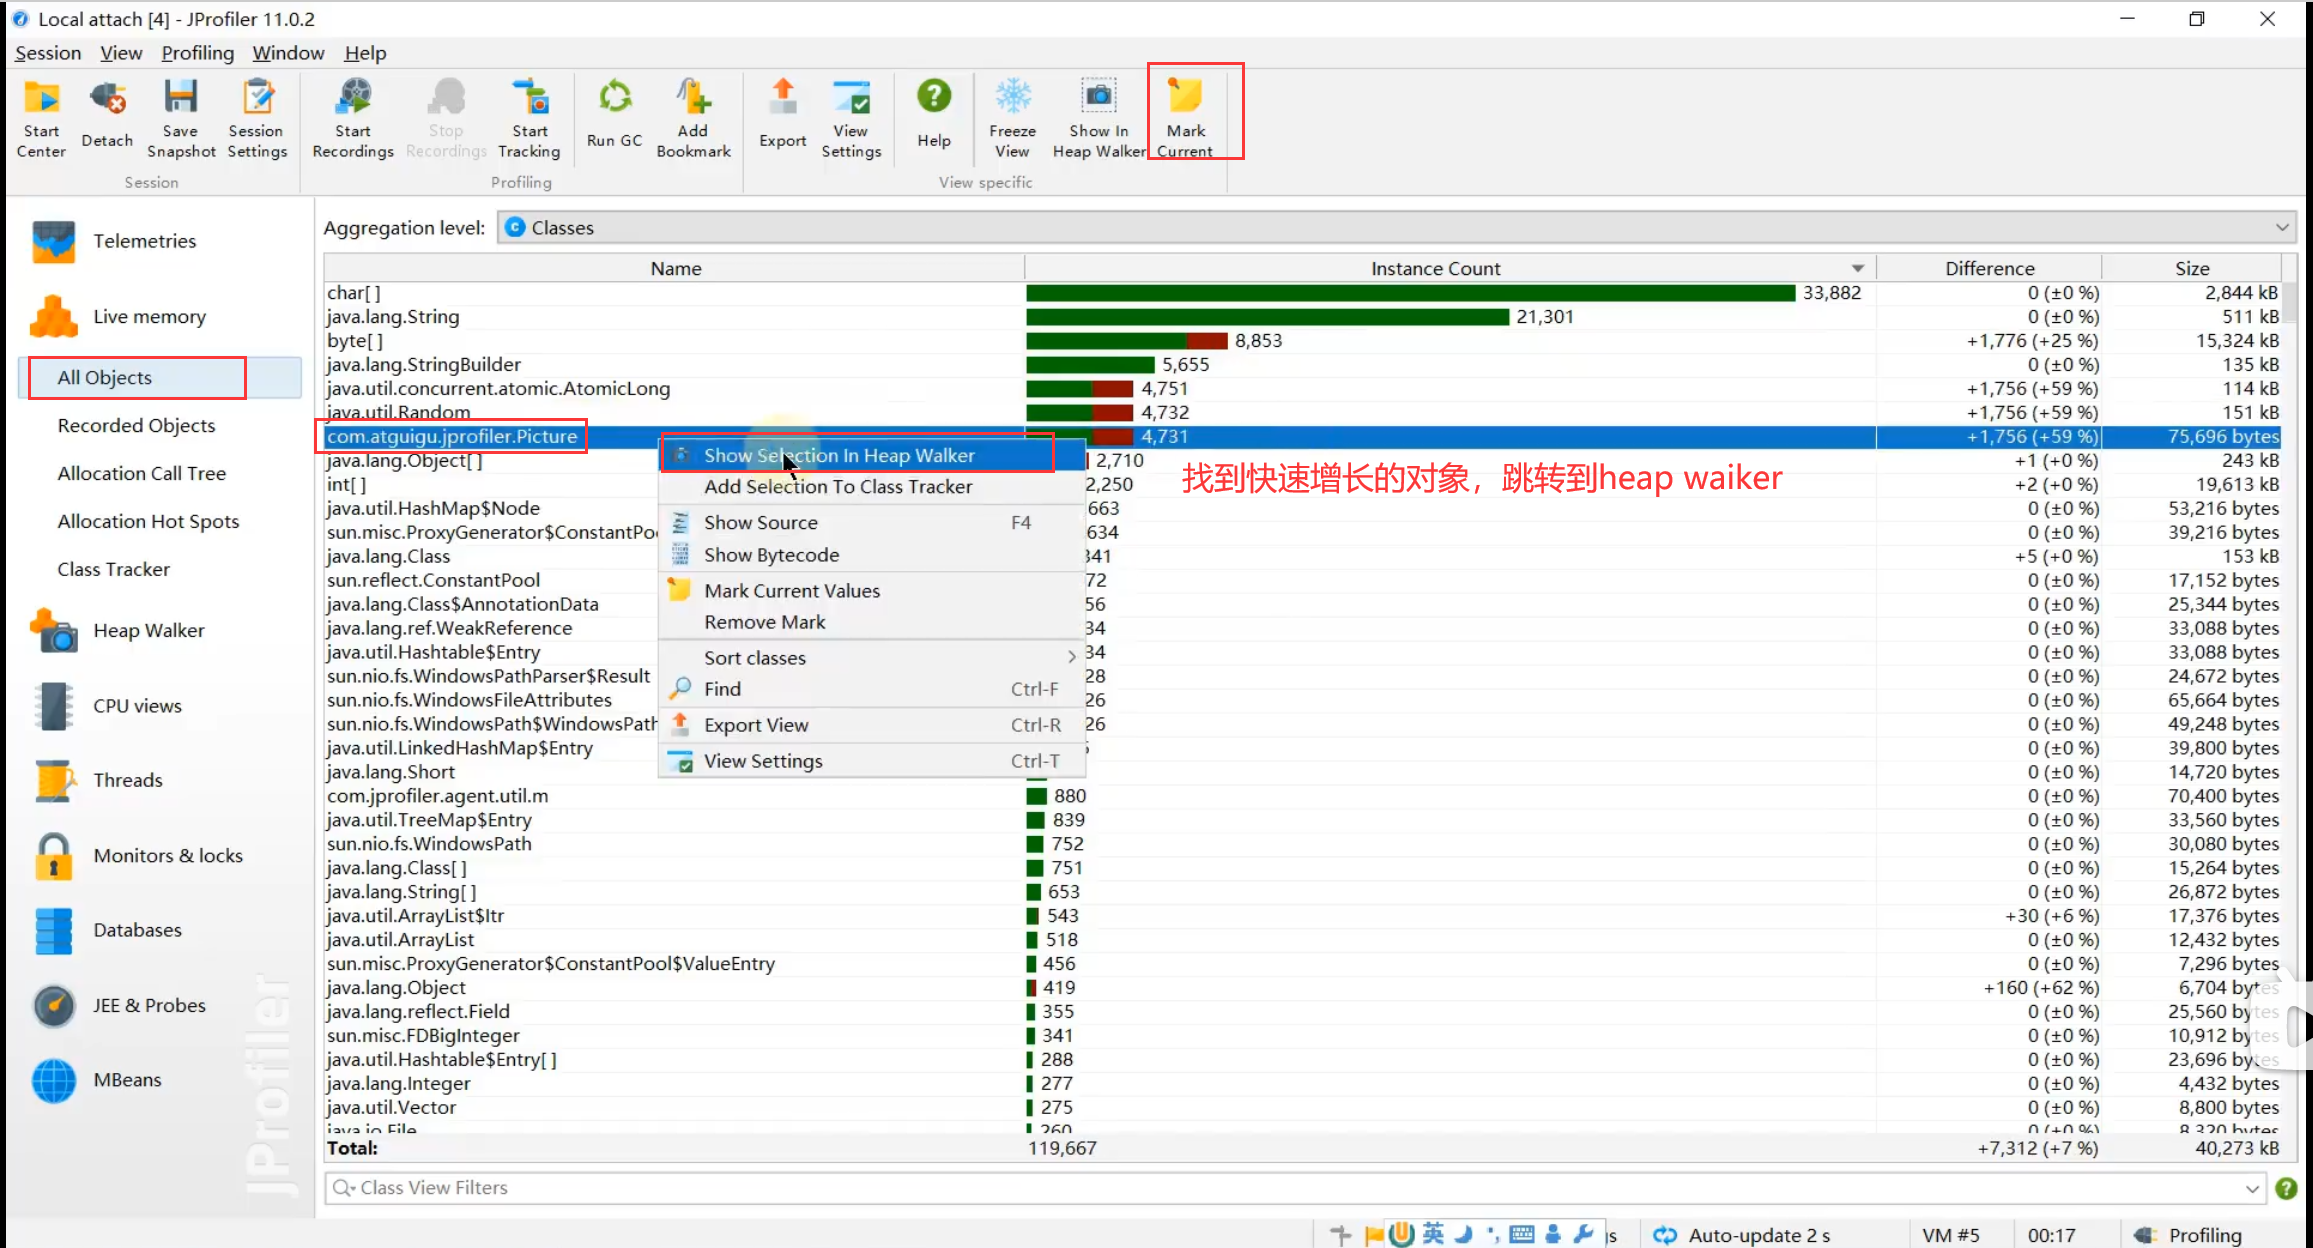Open the View menu
2313x1248 pixels.
point(121,53)
